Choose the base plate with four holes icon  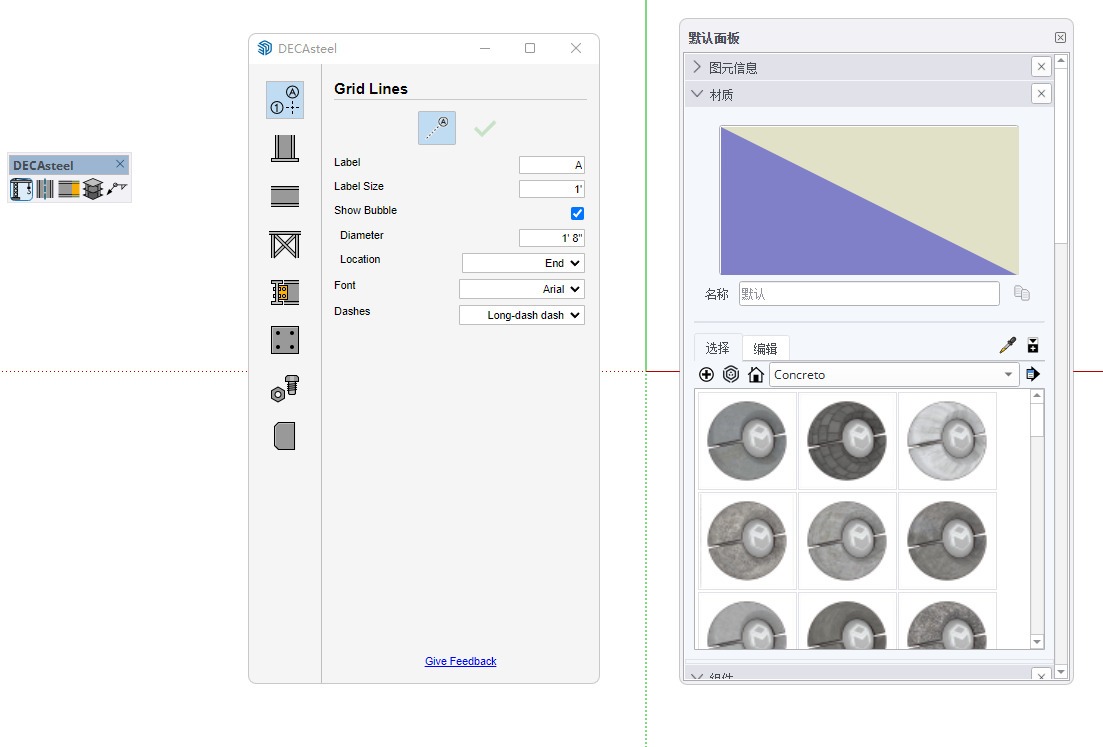(285, 340)
